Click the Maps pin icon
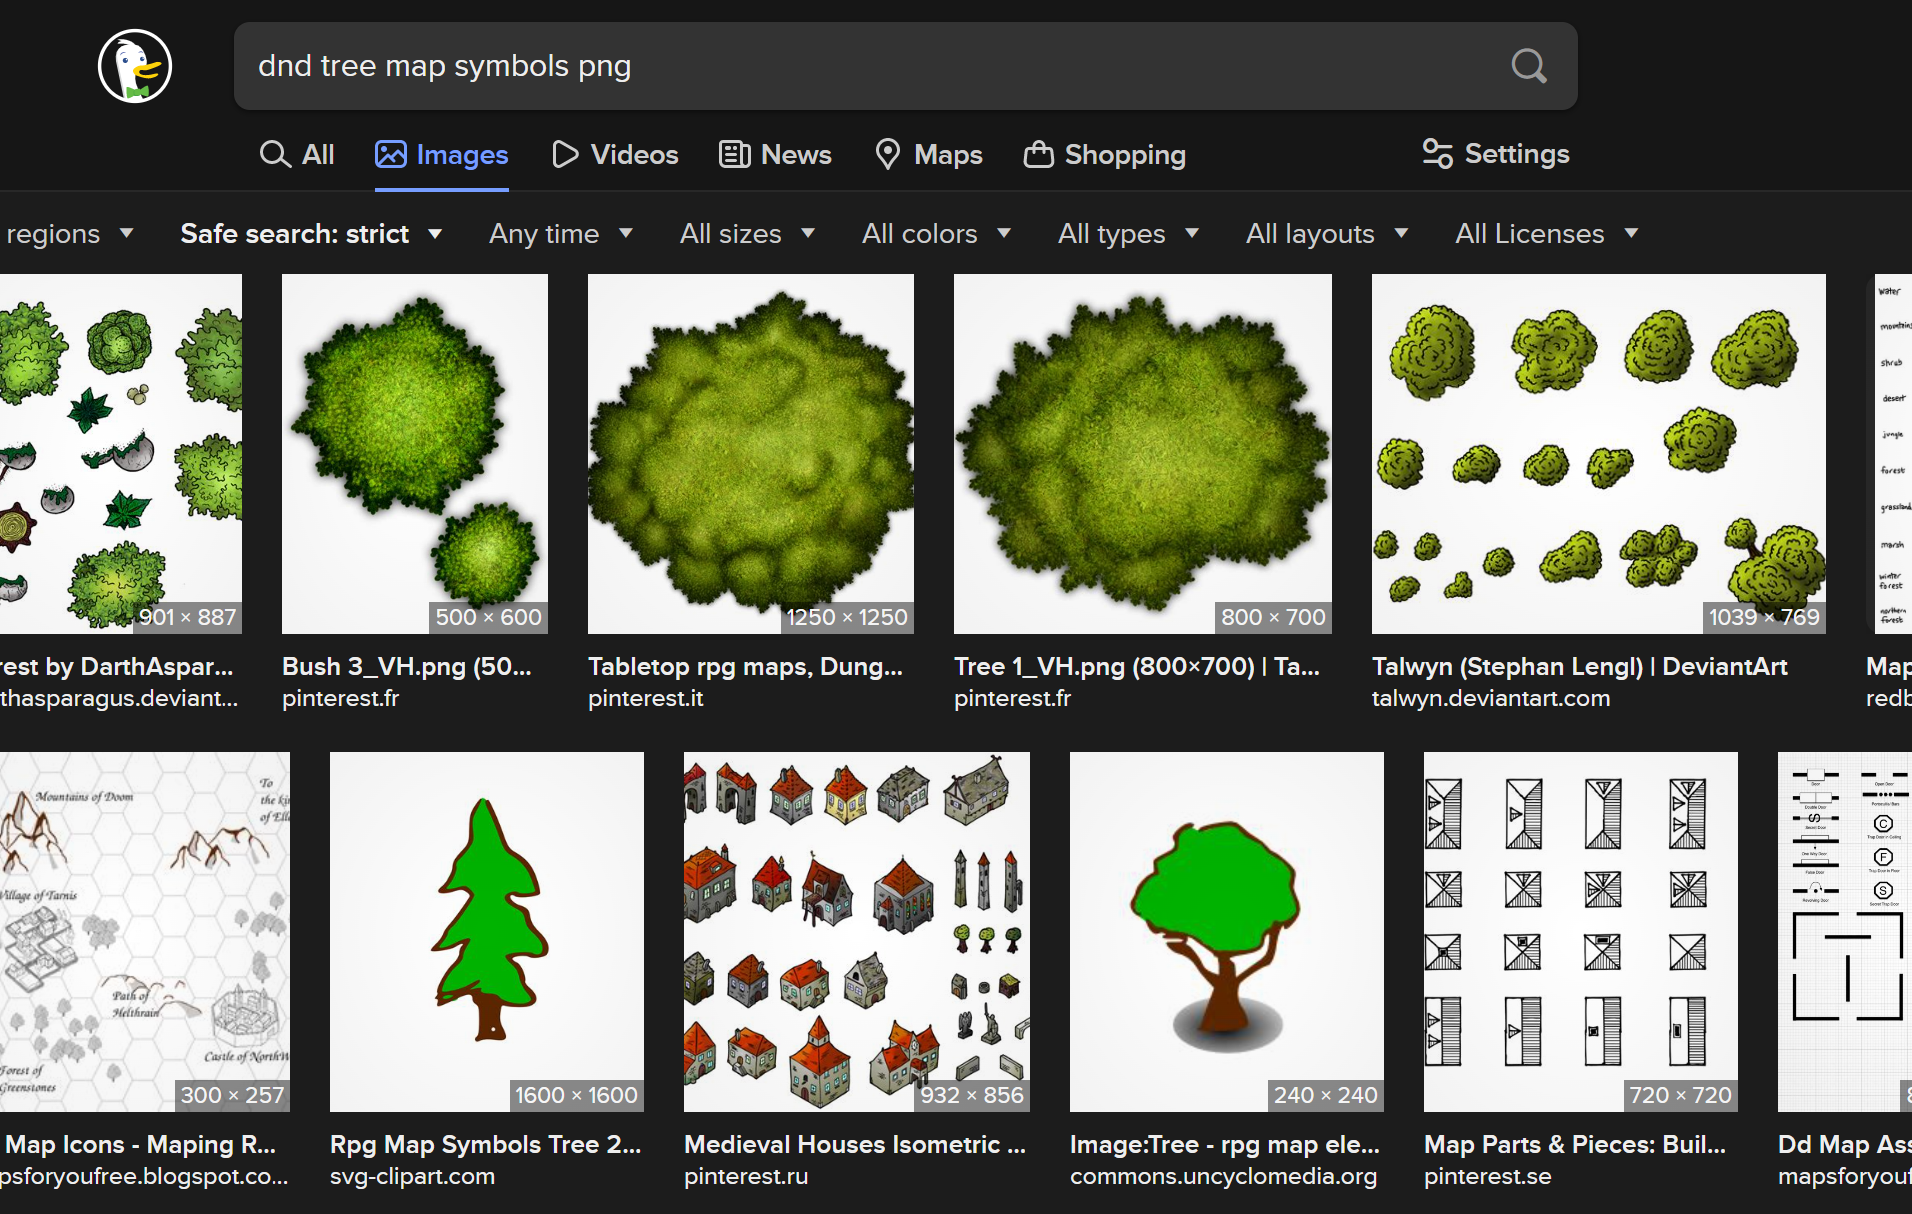1912x1214 pixels. (887, 154)
